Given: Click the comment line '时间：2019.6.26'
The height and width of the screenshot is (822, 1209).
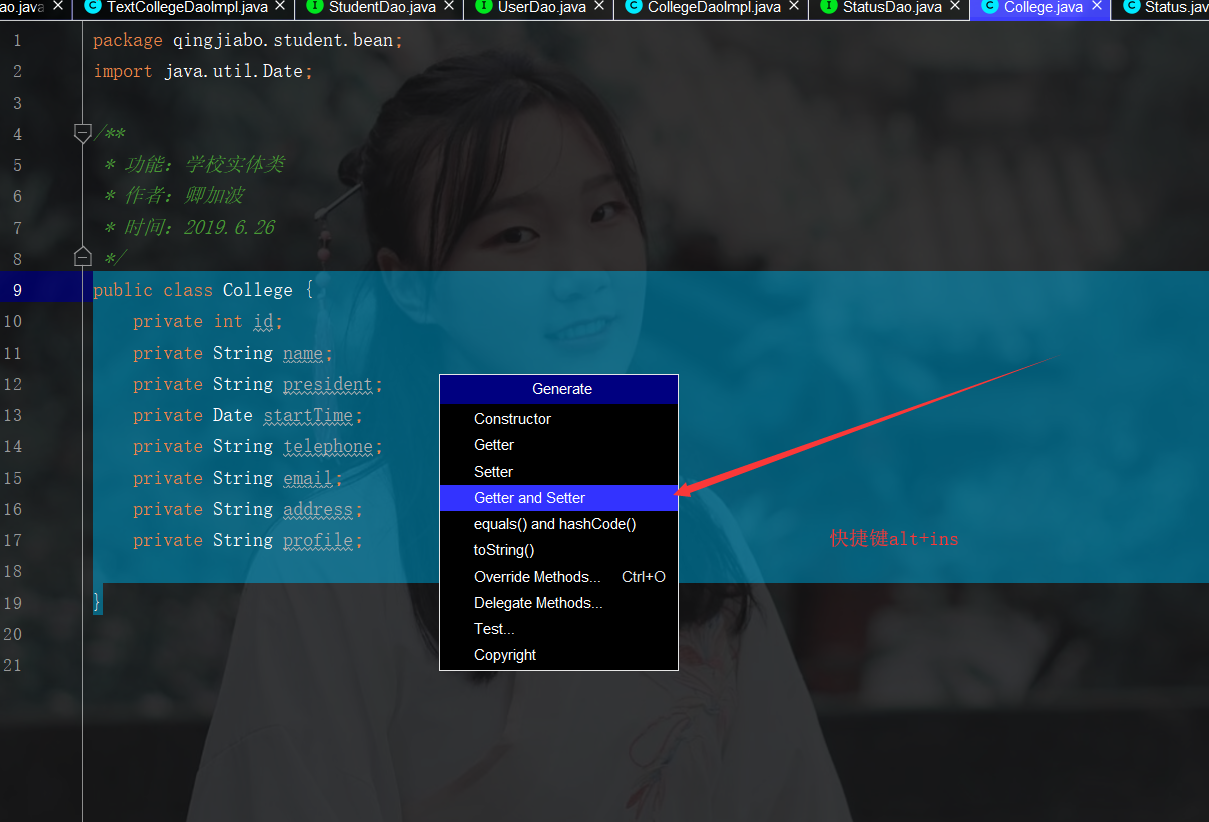Looking at the screenshot, I should (189, 227).
